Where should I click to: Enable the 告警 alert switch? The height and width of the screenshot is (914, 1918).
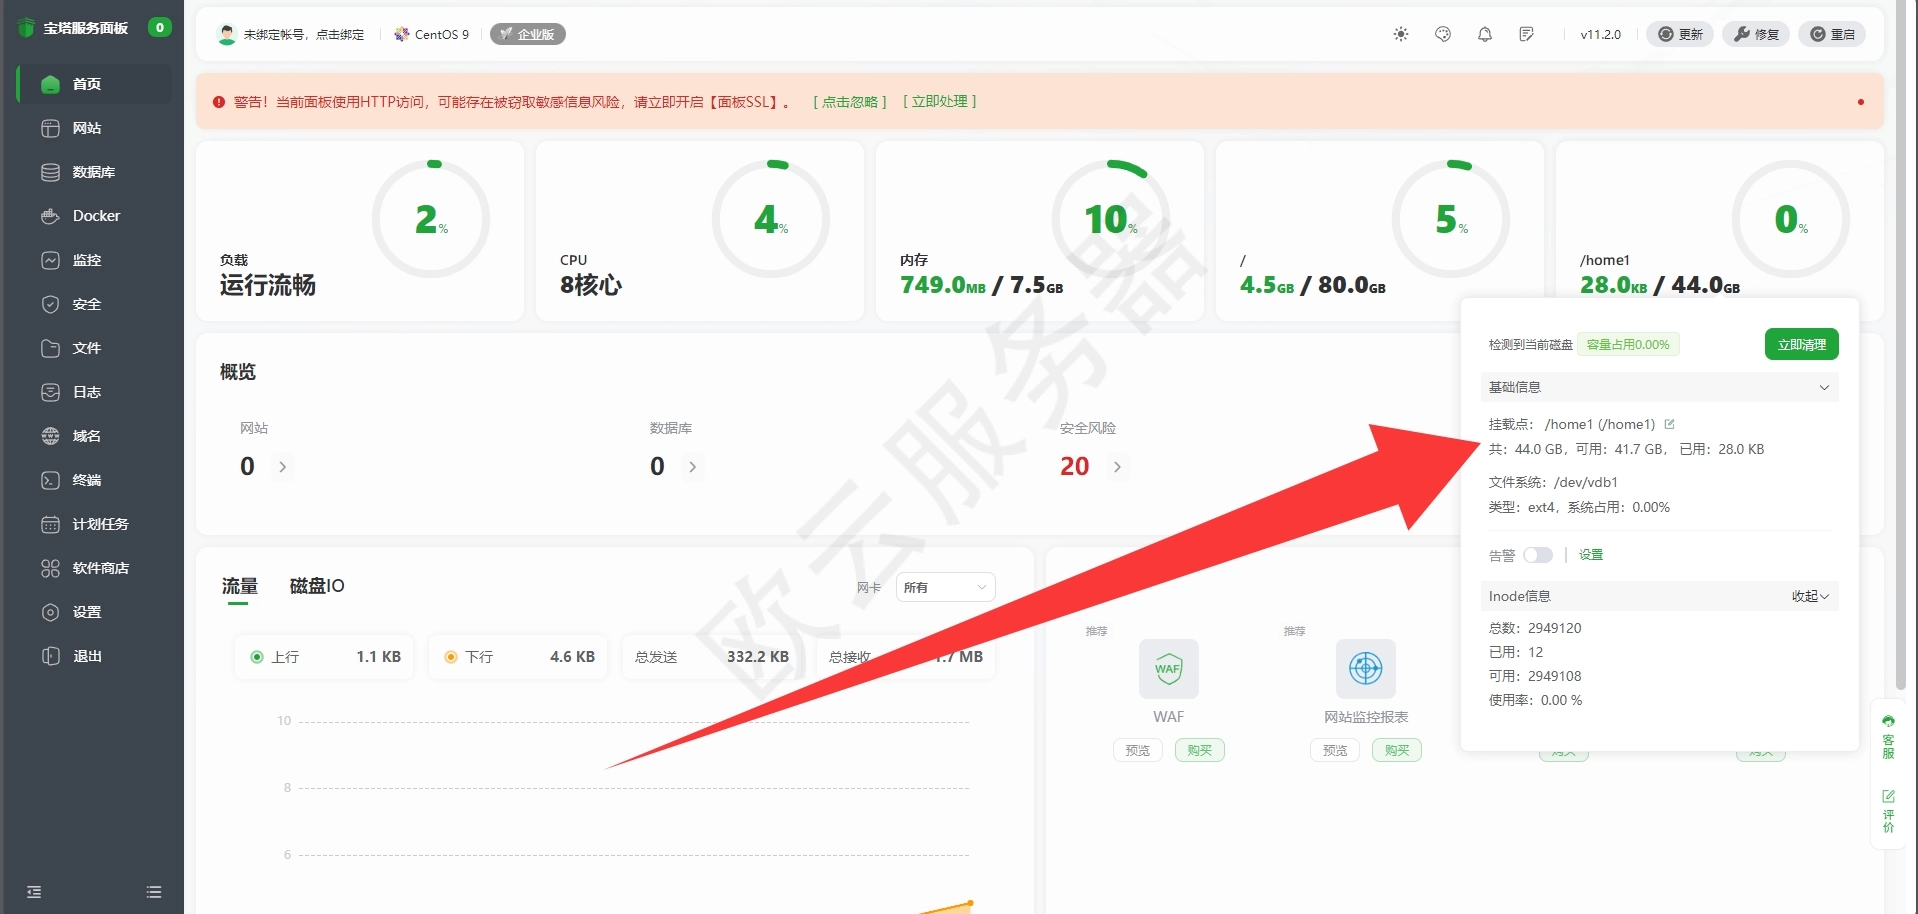(x=1538, y=555)
